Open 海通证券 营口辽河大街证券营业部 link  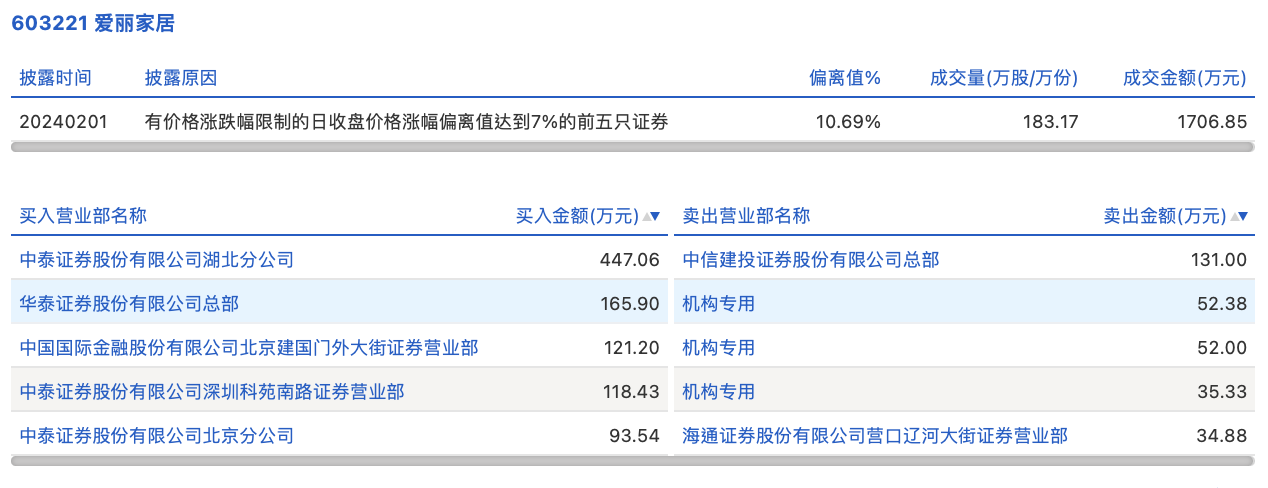click(875, 435)
